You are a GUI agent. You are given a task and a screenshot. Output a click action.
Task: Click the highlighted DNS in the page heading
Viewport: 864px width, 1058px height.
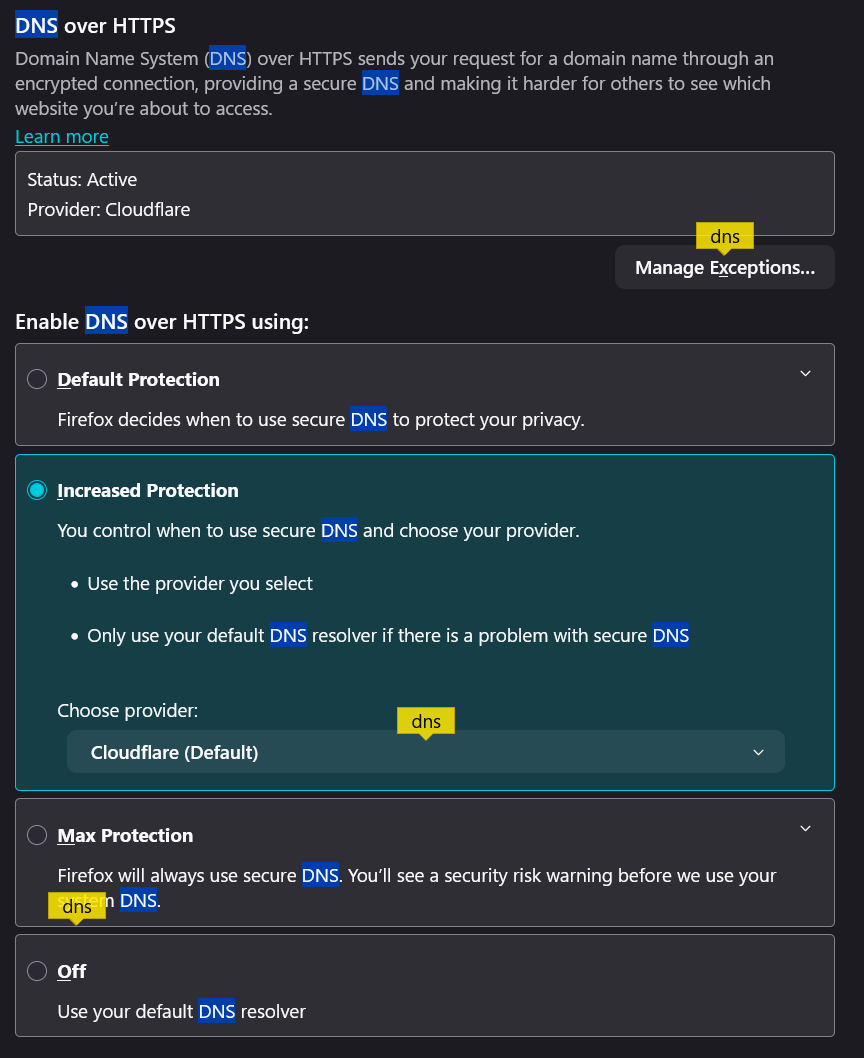click(36, 25)
